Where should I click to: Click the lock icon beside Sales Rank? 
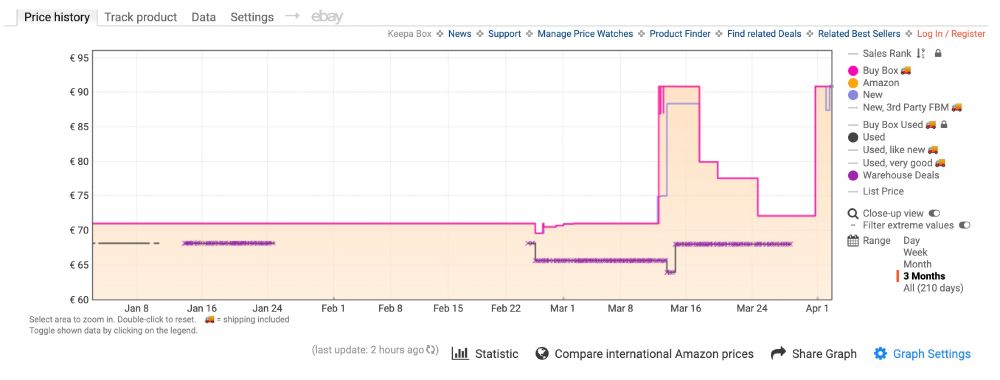[938, 54]
